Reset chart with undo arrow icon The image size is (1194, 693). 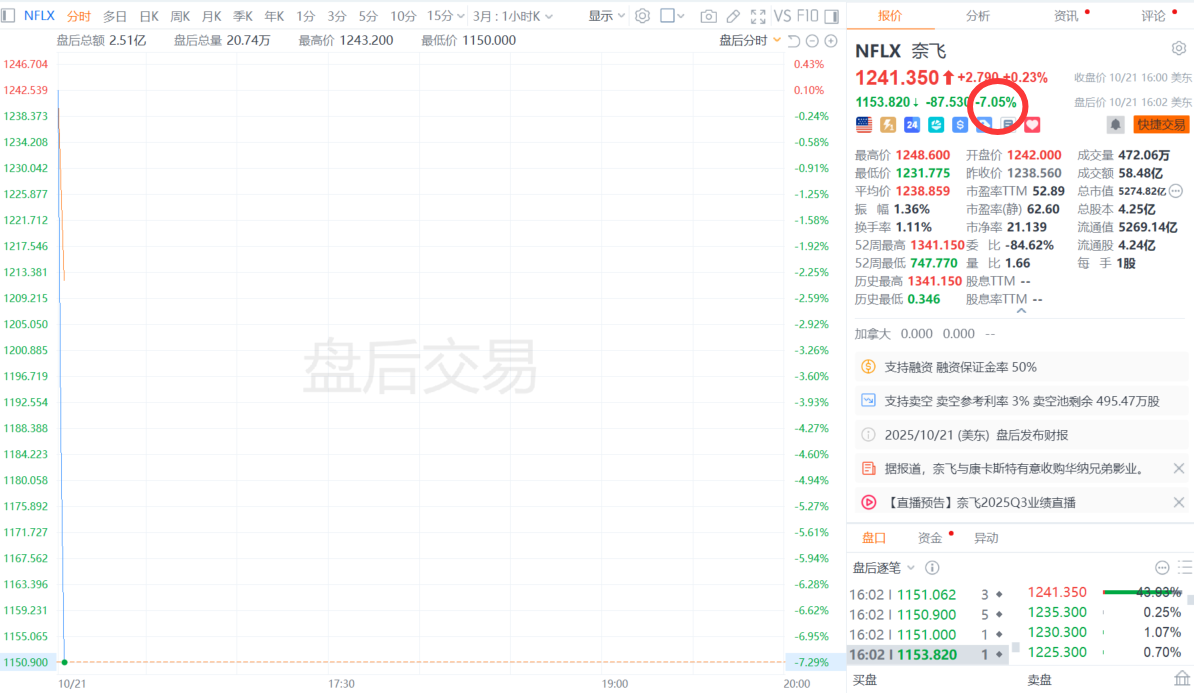(794, 41)
